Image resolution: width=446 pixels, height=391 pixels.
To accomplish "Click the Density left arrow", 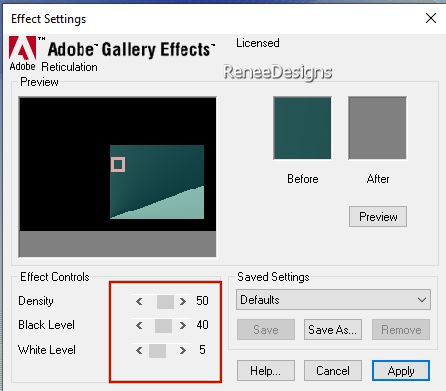I will coord(139,302).
